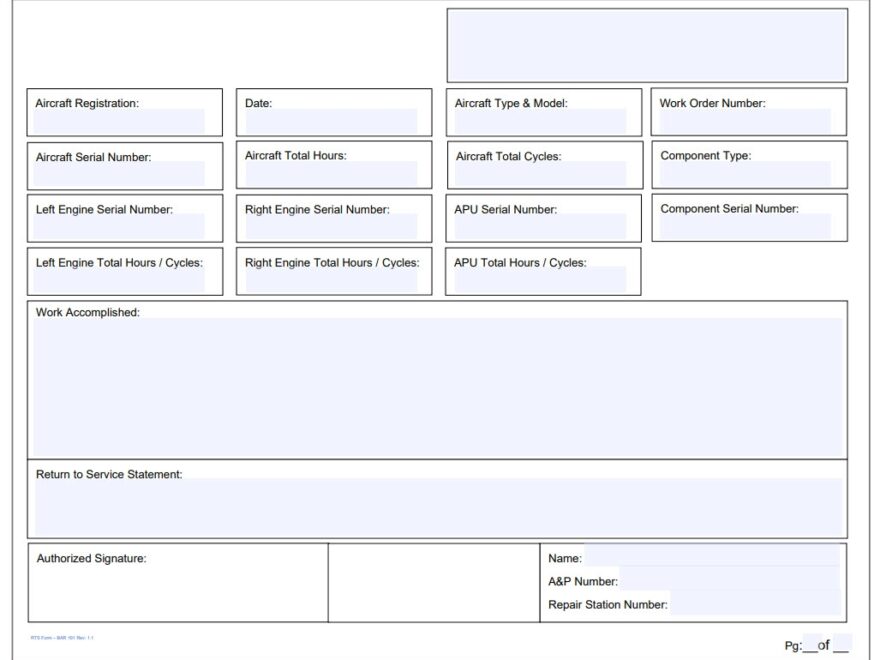Viewport: 880px width, 660px height.
Task: Click the APU Serial Number field
Action: 540,226
